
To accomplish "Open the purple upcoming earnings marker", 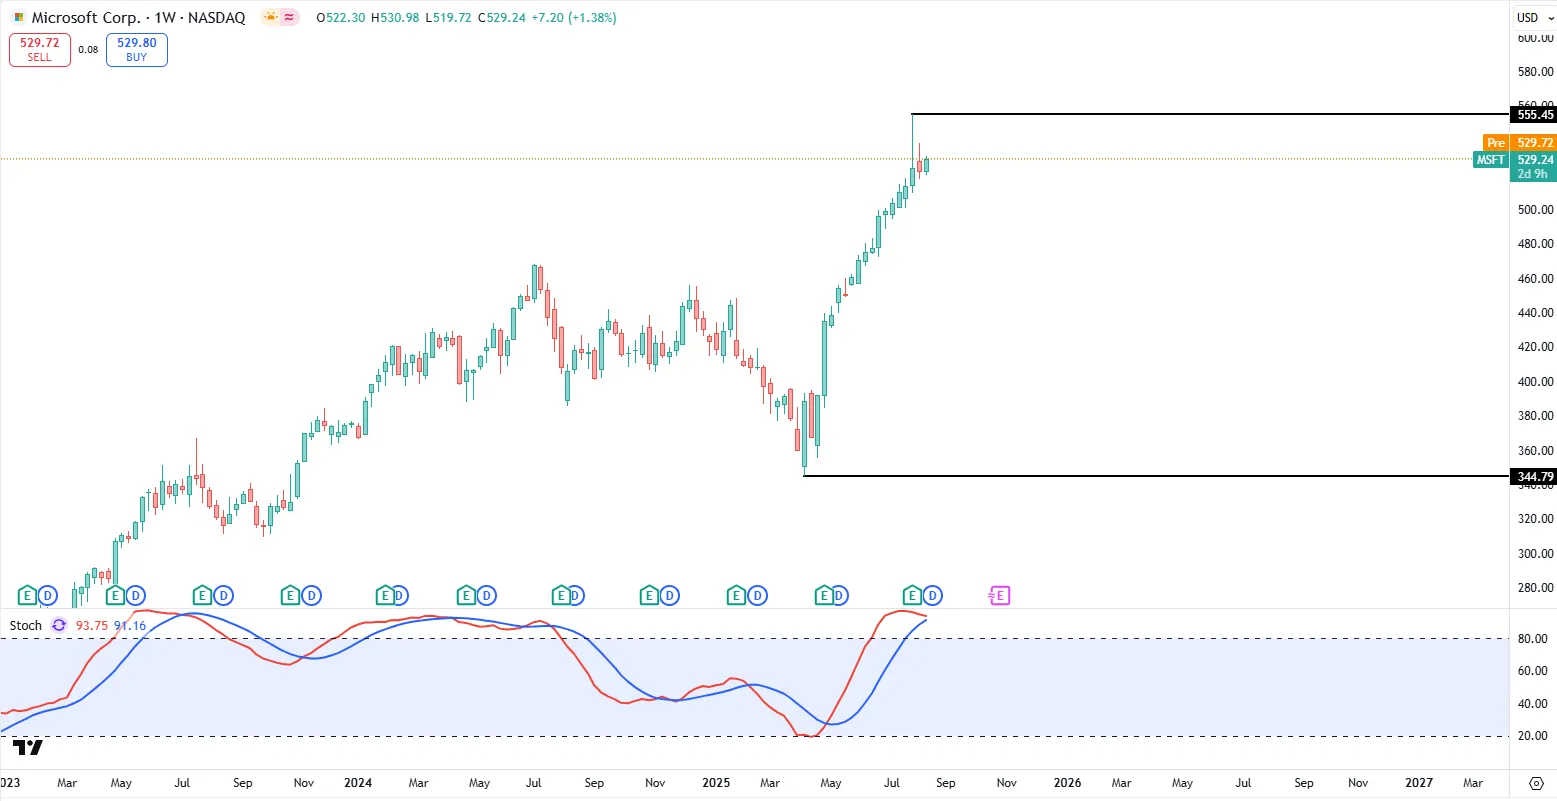I will (999, 596).
